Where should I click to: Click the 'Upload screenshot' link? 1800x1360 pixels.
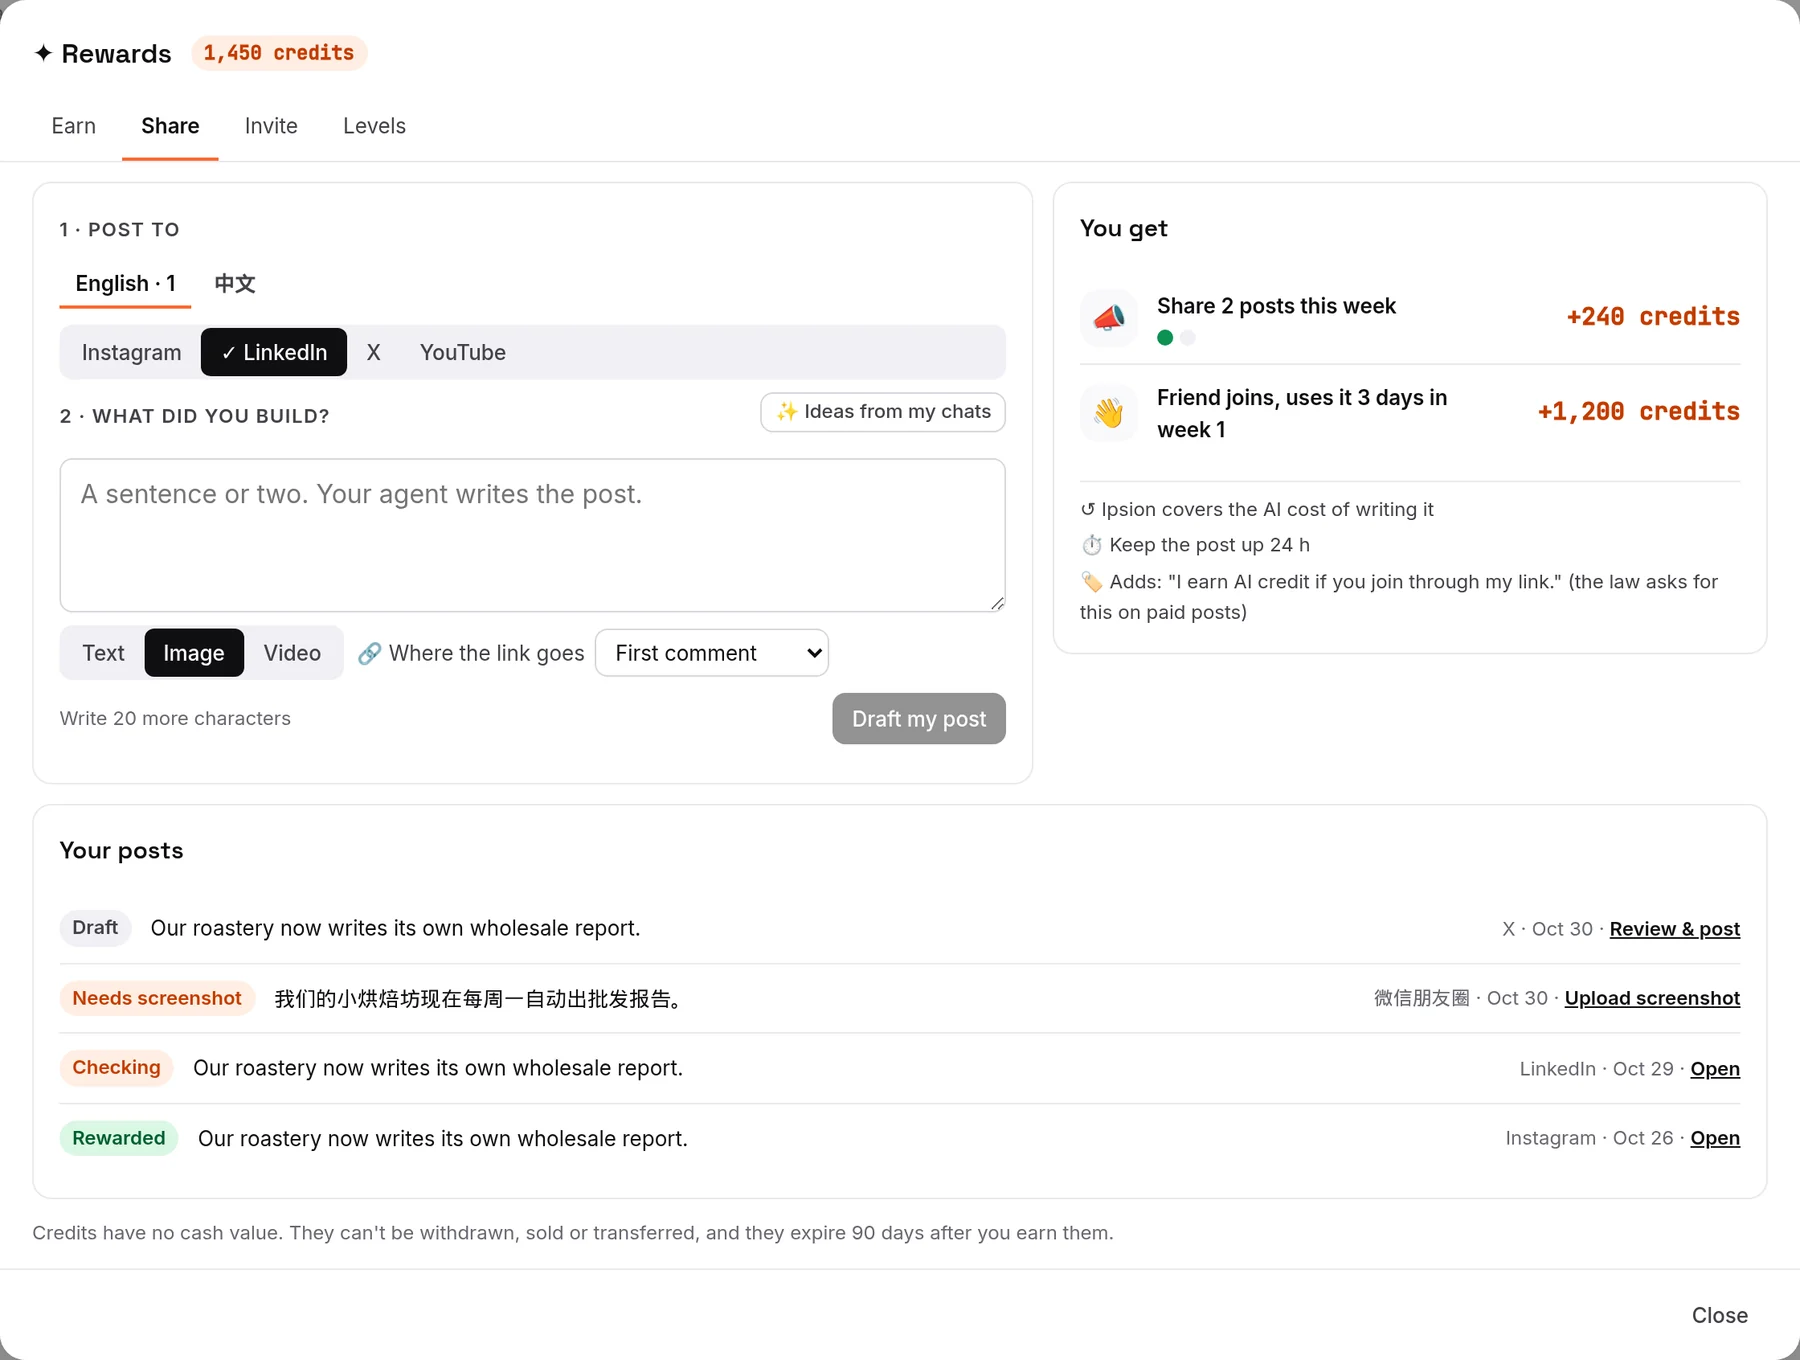(x=1652, y=998)
